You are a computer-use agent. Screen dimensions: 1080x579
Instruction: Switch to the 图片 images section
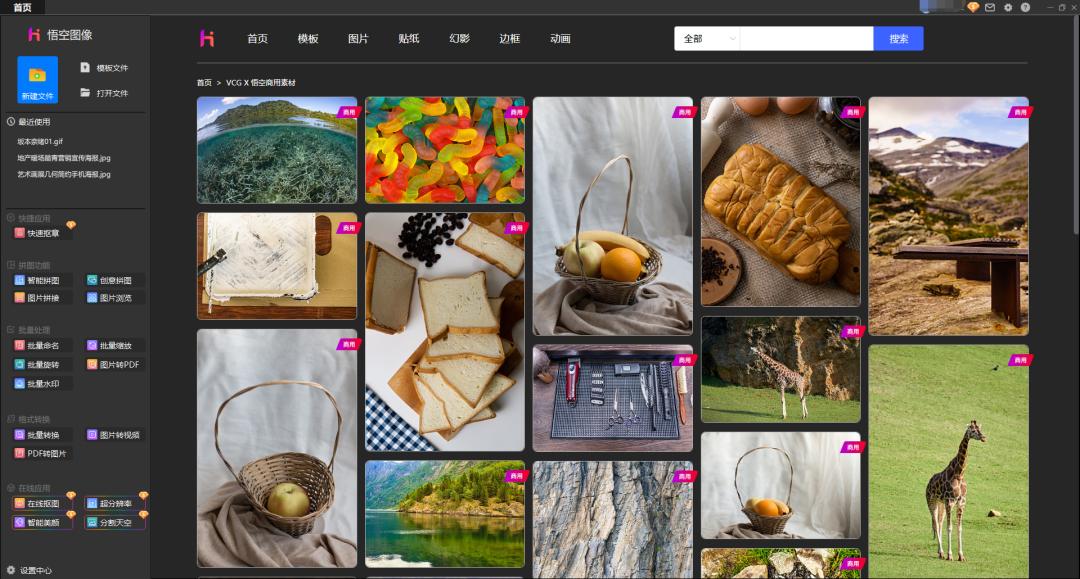358,39
